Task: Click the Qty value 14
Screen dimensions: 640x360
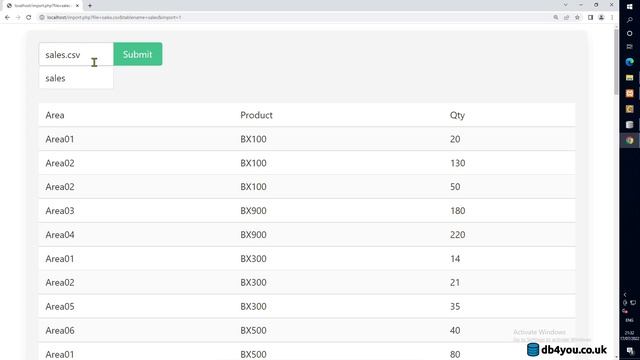Action: tap(455, 259)
